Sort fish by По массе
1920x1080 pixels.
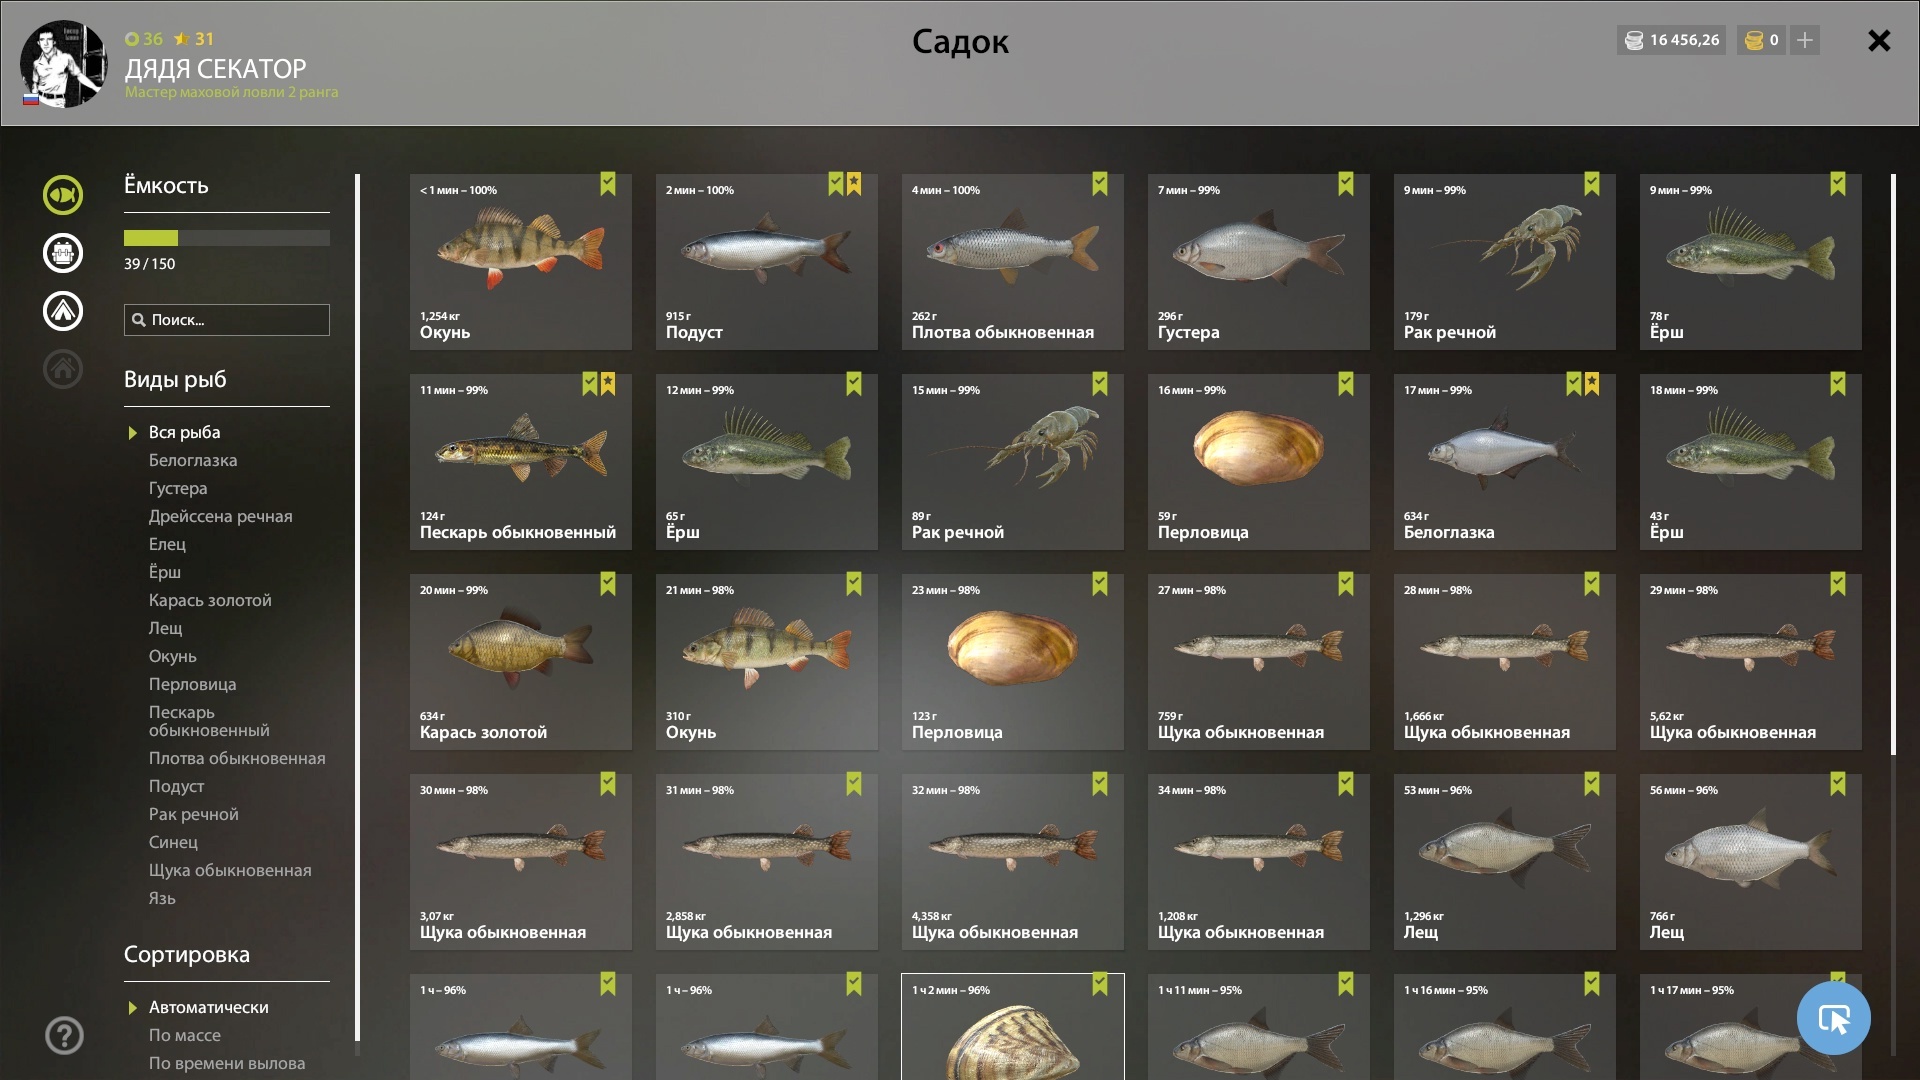(184, 1035)
